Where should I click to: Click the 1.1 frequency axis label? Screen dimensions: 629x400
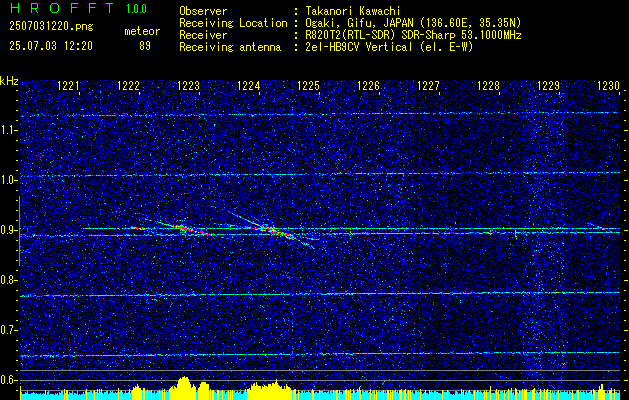click(8, 130)
